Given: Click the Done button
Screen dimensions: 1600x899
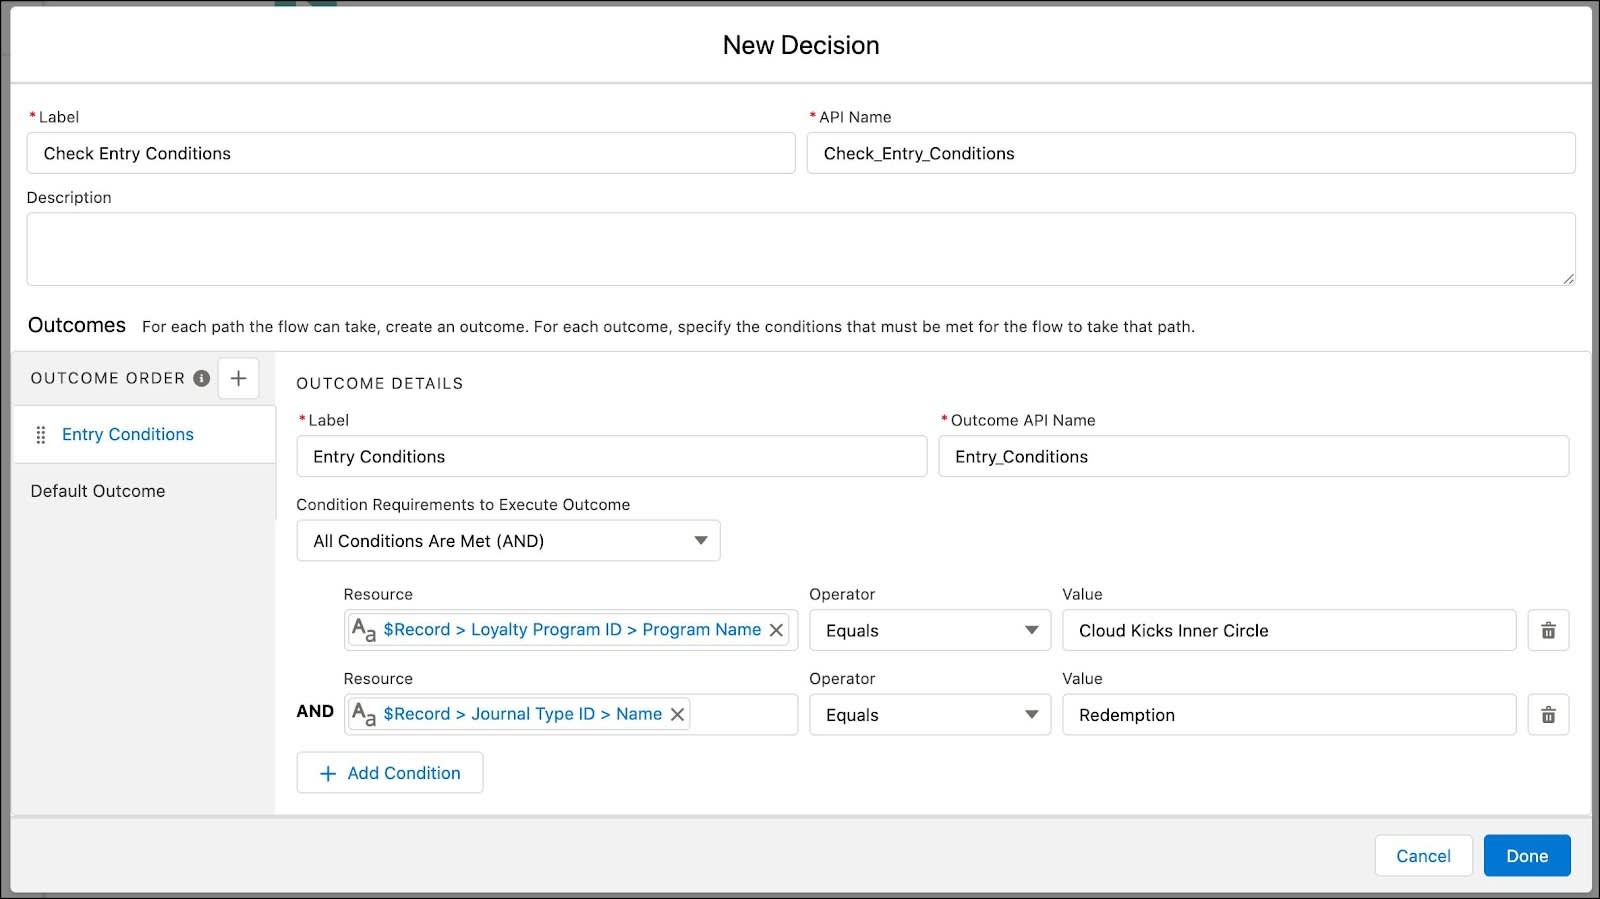Looking at the screenshot, I should 1526,856.
